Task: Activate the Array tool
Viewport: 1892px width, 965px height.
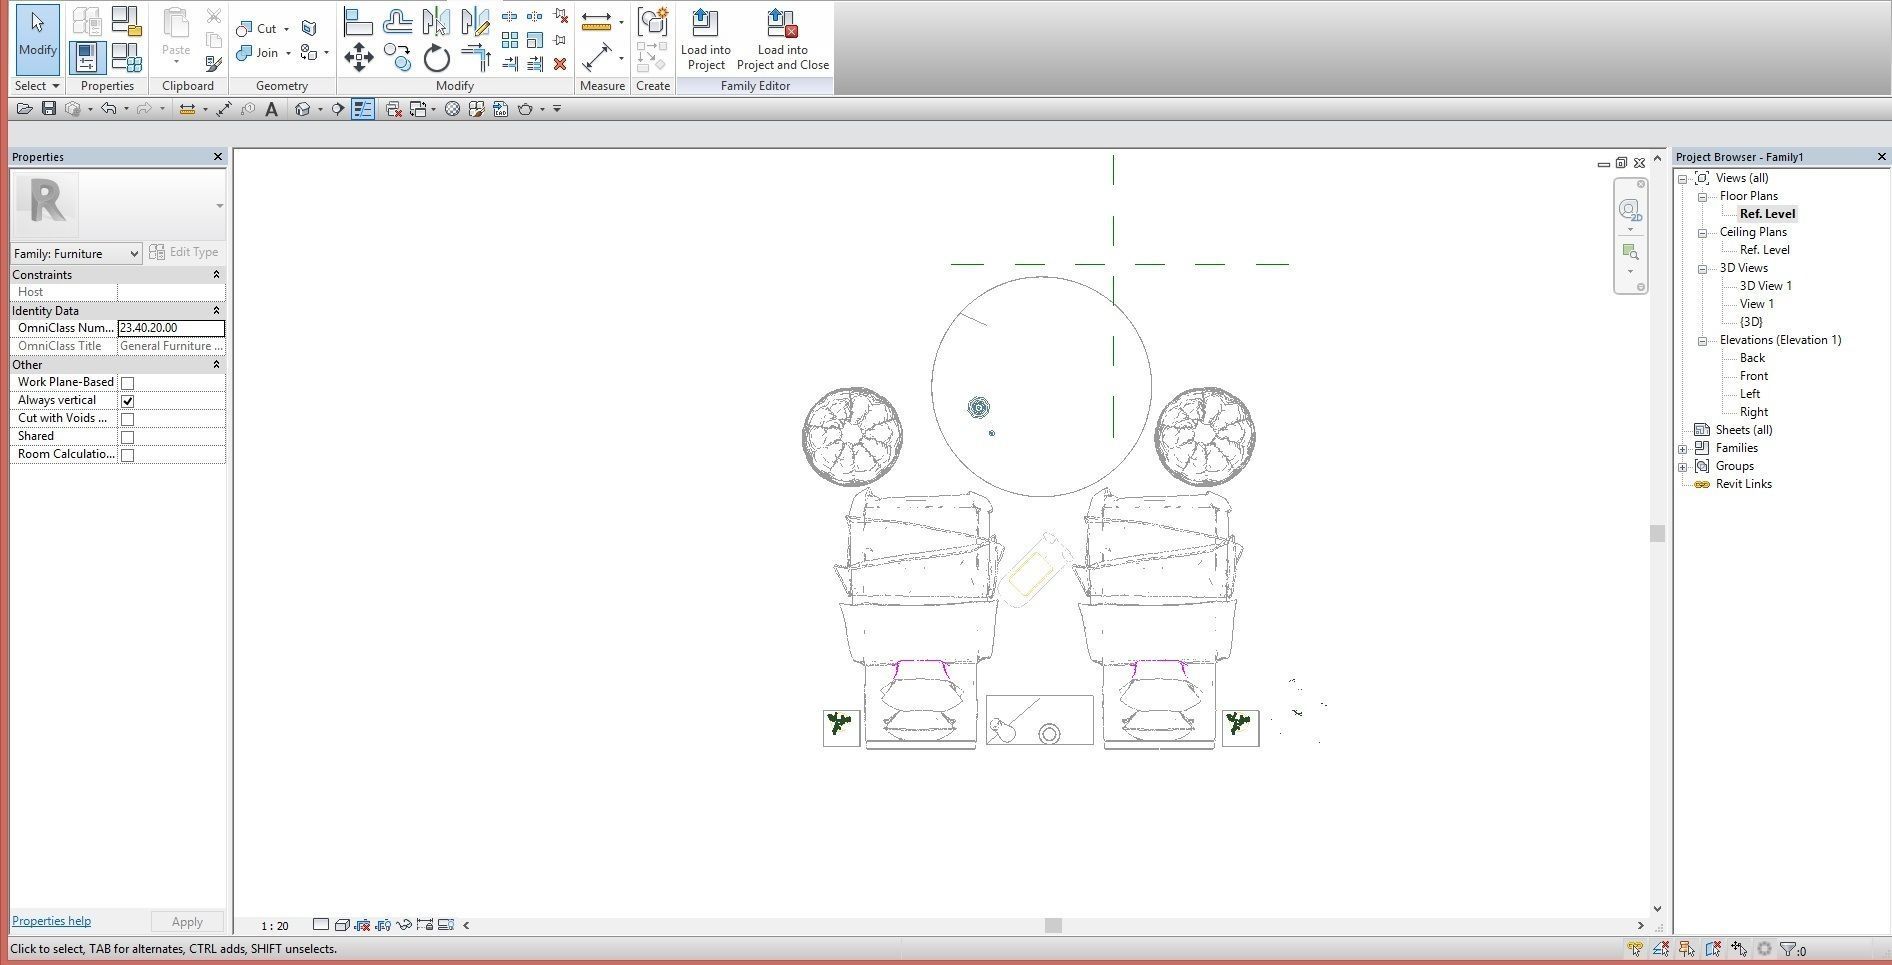Action: 510,40
